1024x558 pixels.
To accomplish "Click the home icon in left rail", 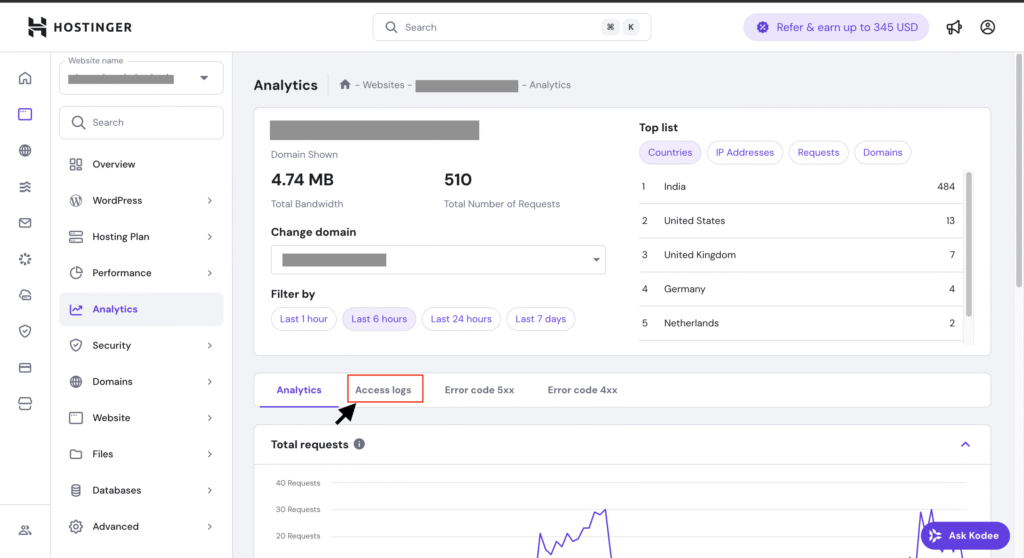I will (x=25, y=78).
